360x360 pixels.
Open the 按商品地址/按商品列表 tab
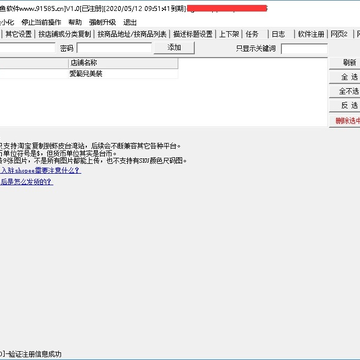pos(132,34)
